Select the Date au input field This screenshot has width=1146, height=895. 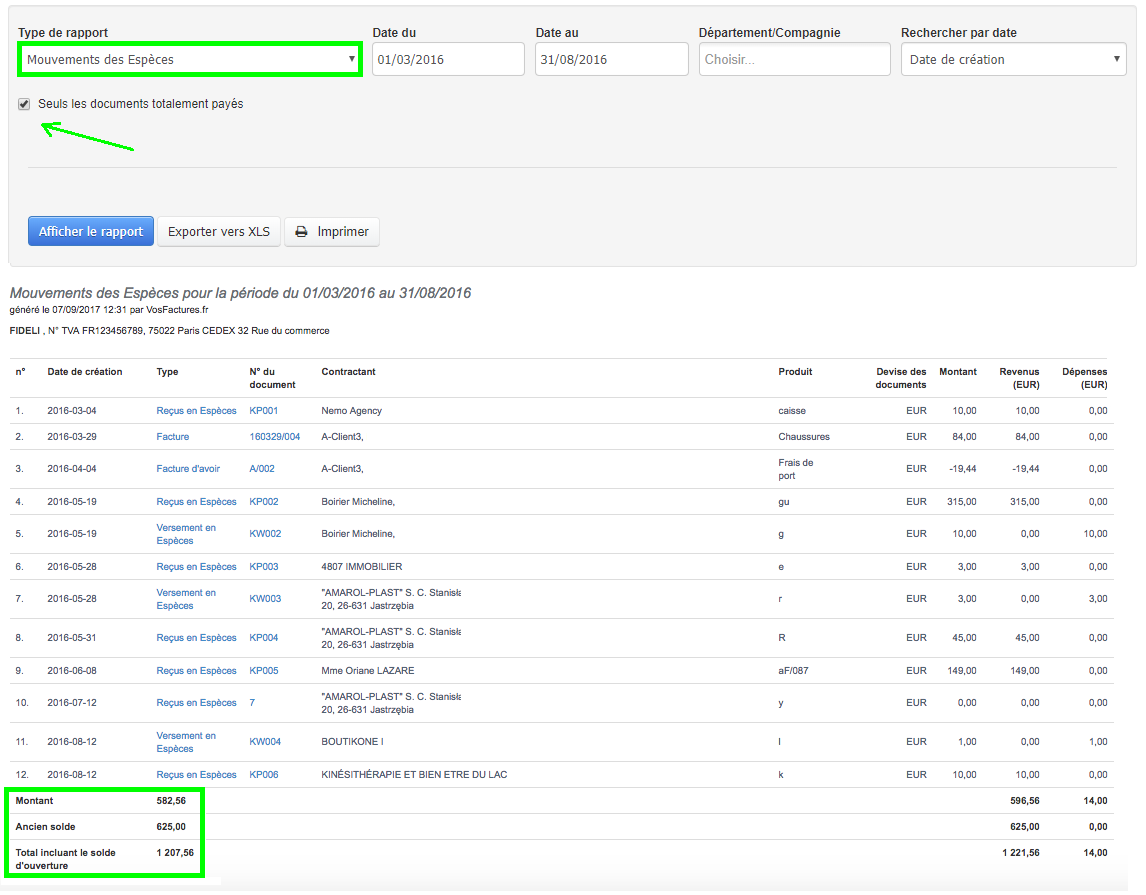click(611, 60)
